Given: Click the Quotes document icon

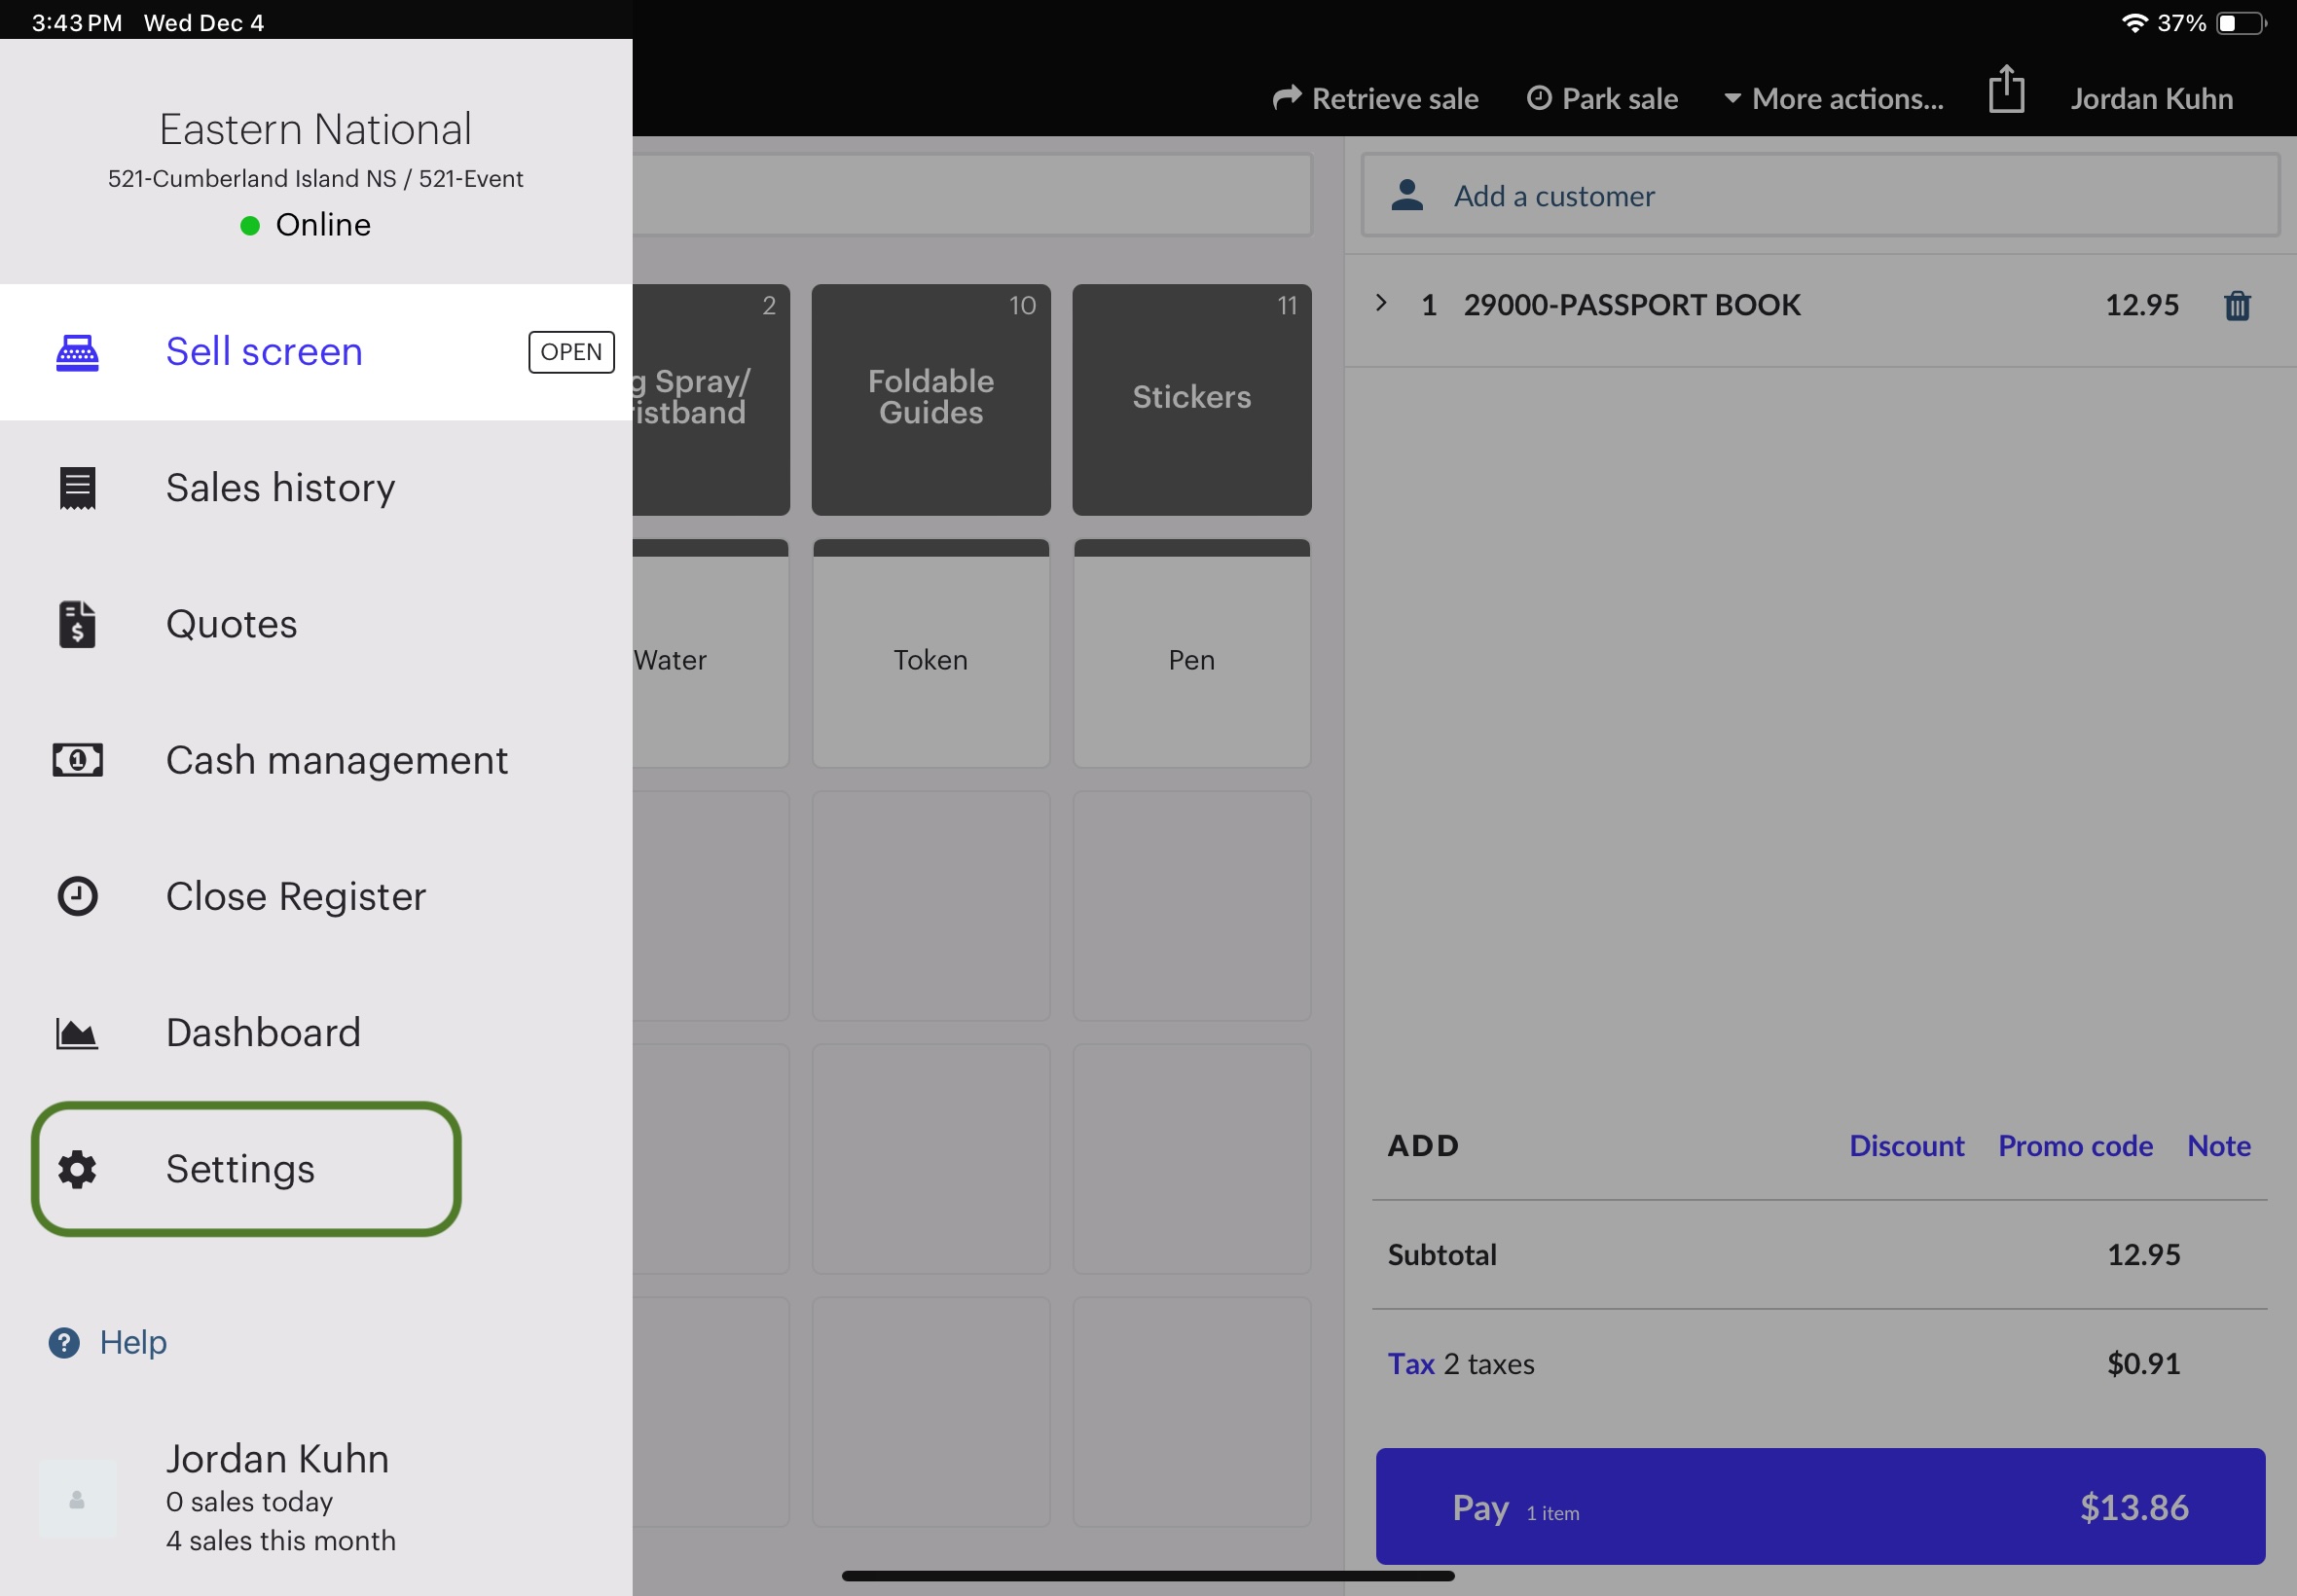Looking at the screenshot, I should 77,624.
